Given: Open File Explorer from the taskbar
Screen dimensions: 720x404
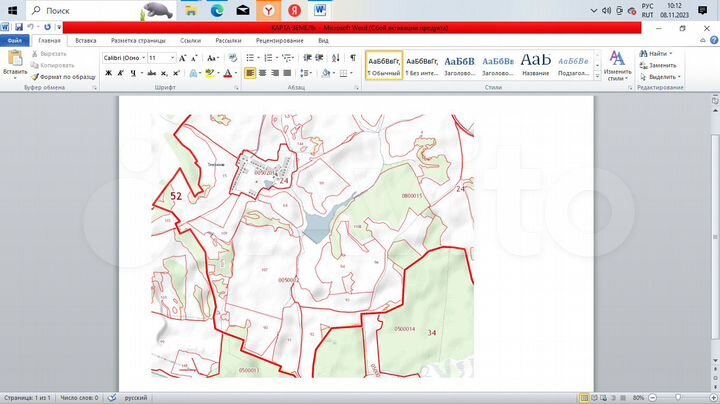Looking at the screenshot, I should pos(191,11).
